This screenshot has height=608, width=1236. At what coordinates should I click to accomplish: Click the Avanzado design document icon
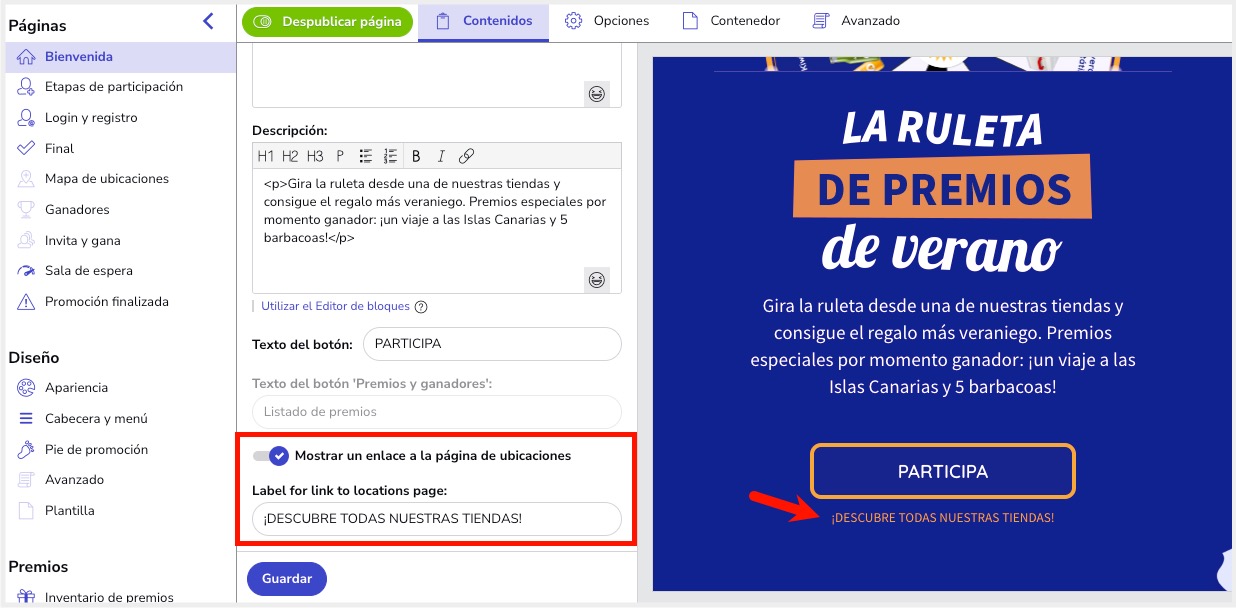(x=26, y=480)
